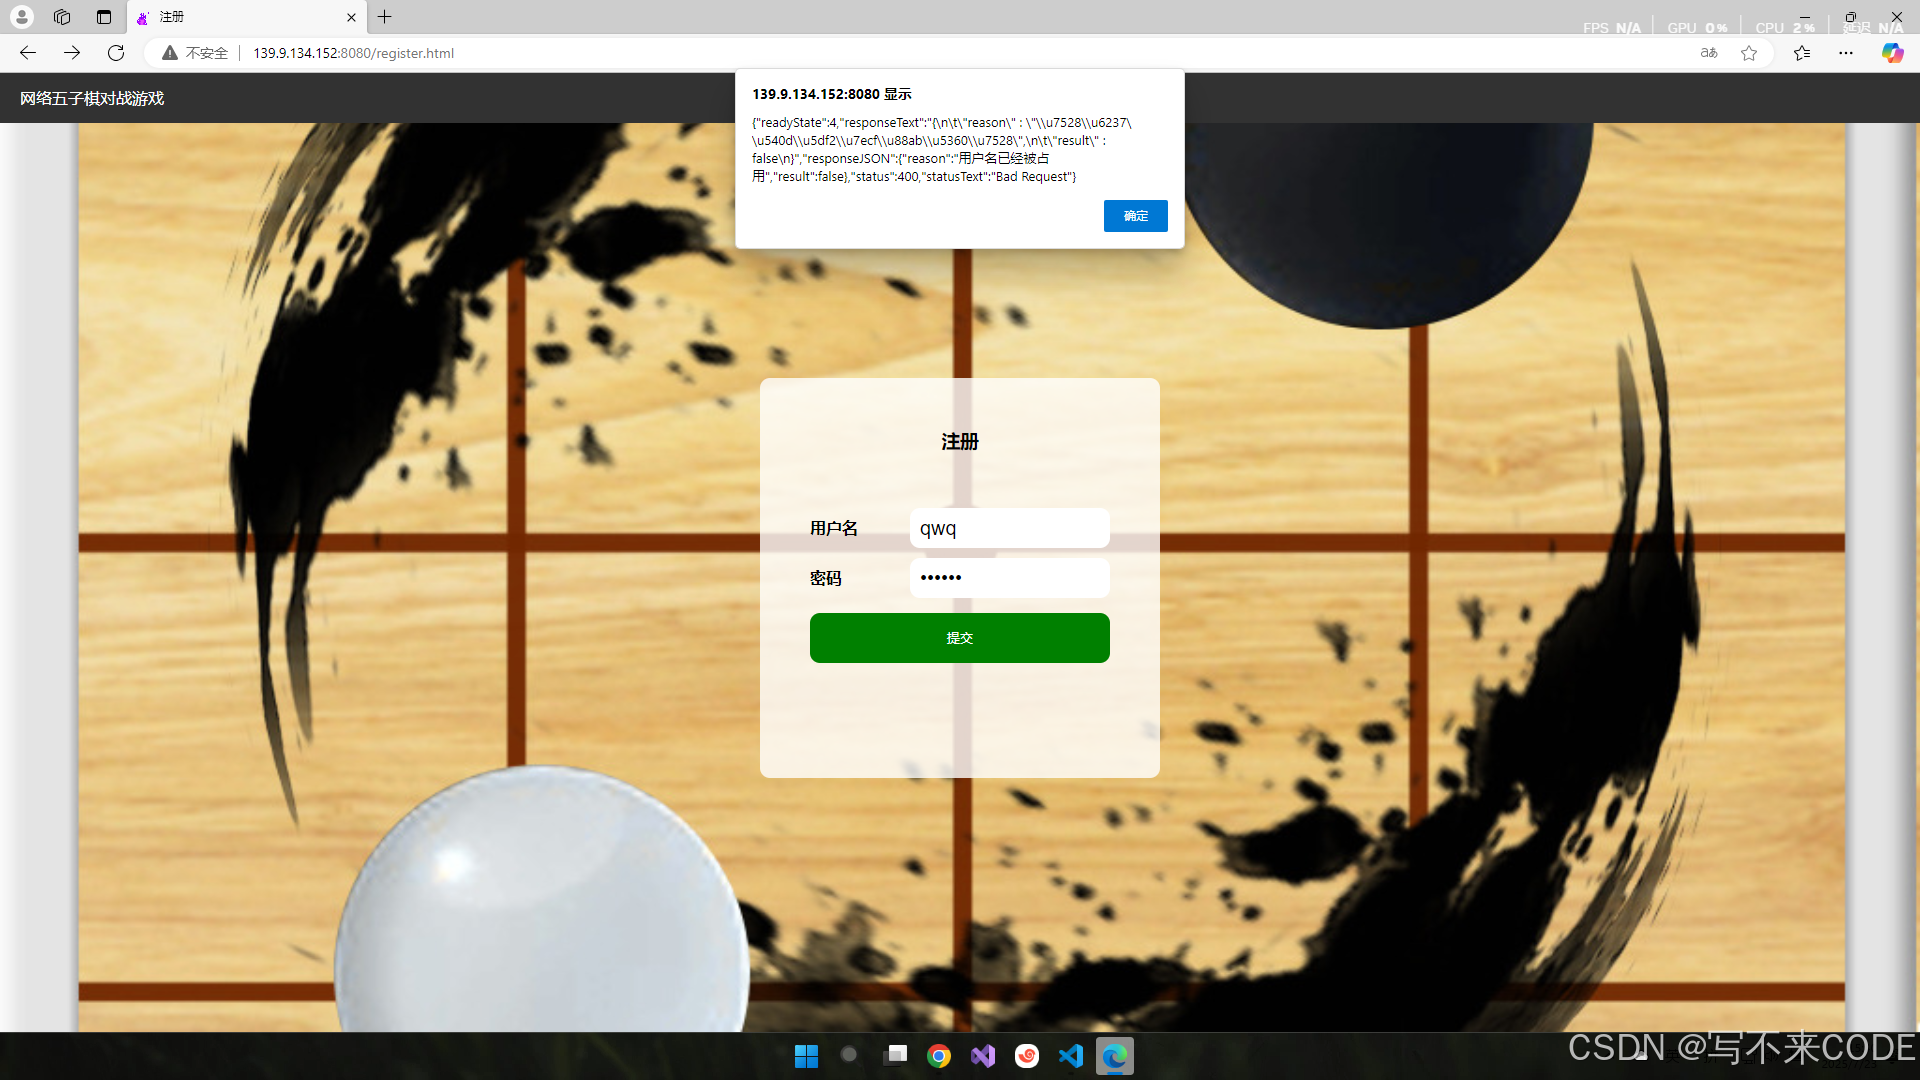
Task: Open Visual Studio Code from the taskbar
Action: pyautogui.click(x=1071, y=1056)
